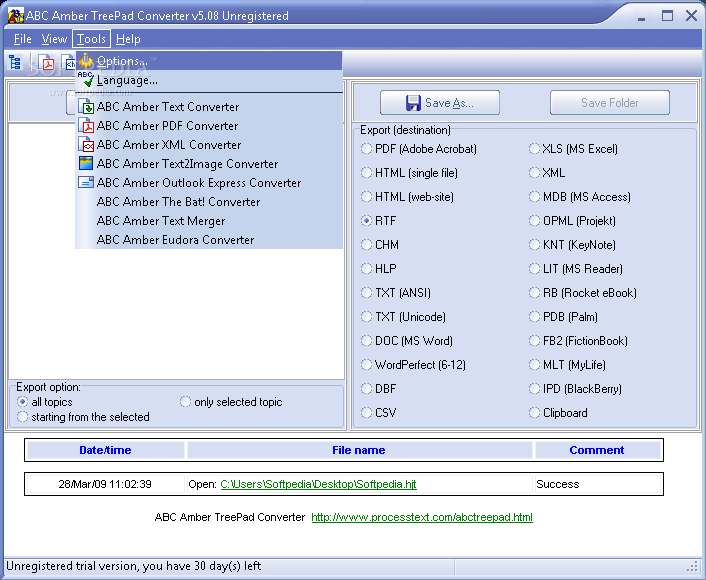Select the XML export format
Screen dimensions: 706x580
547,172
